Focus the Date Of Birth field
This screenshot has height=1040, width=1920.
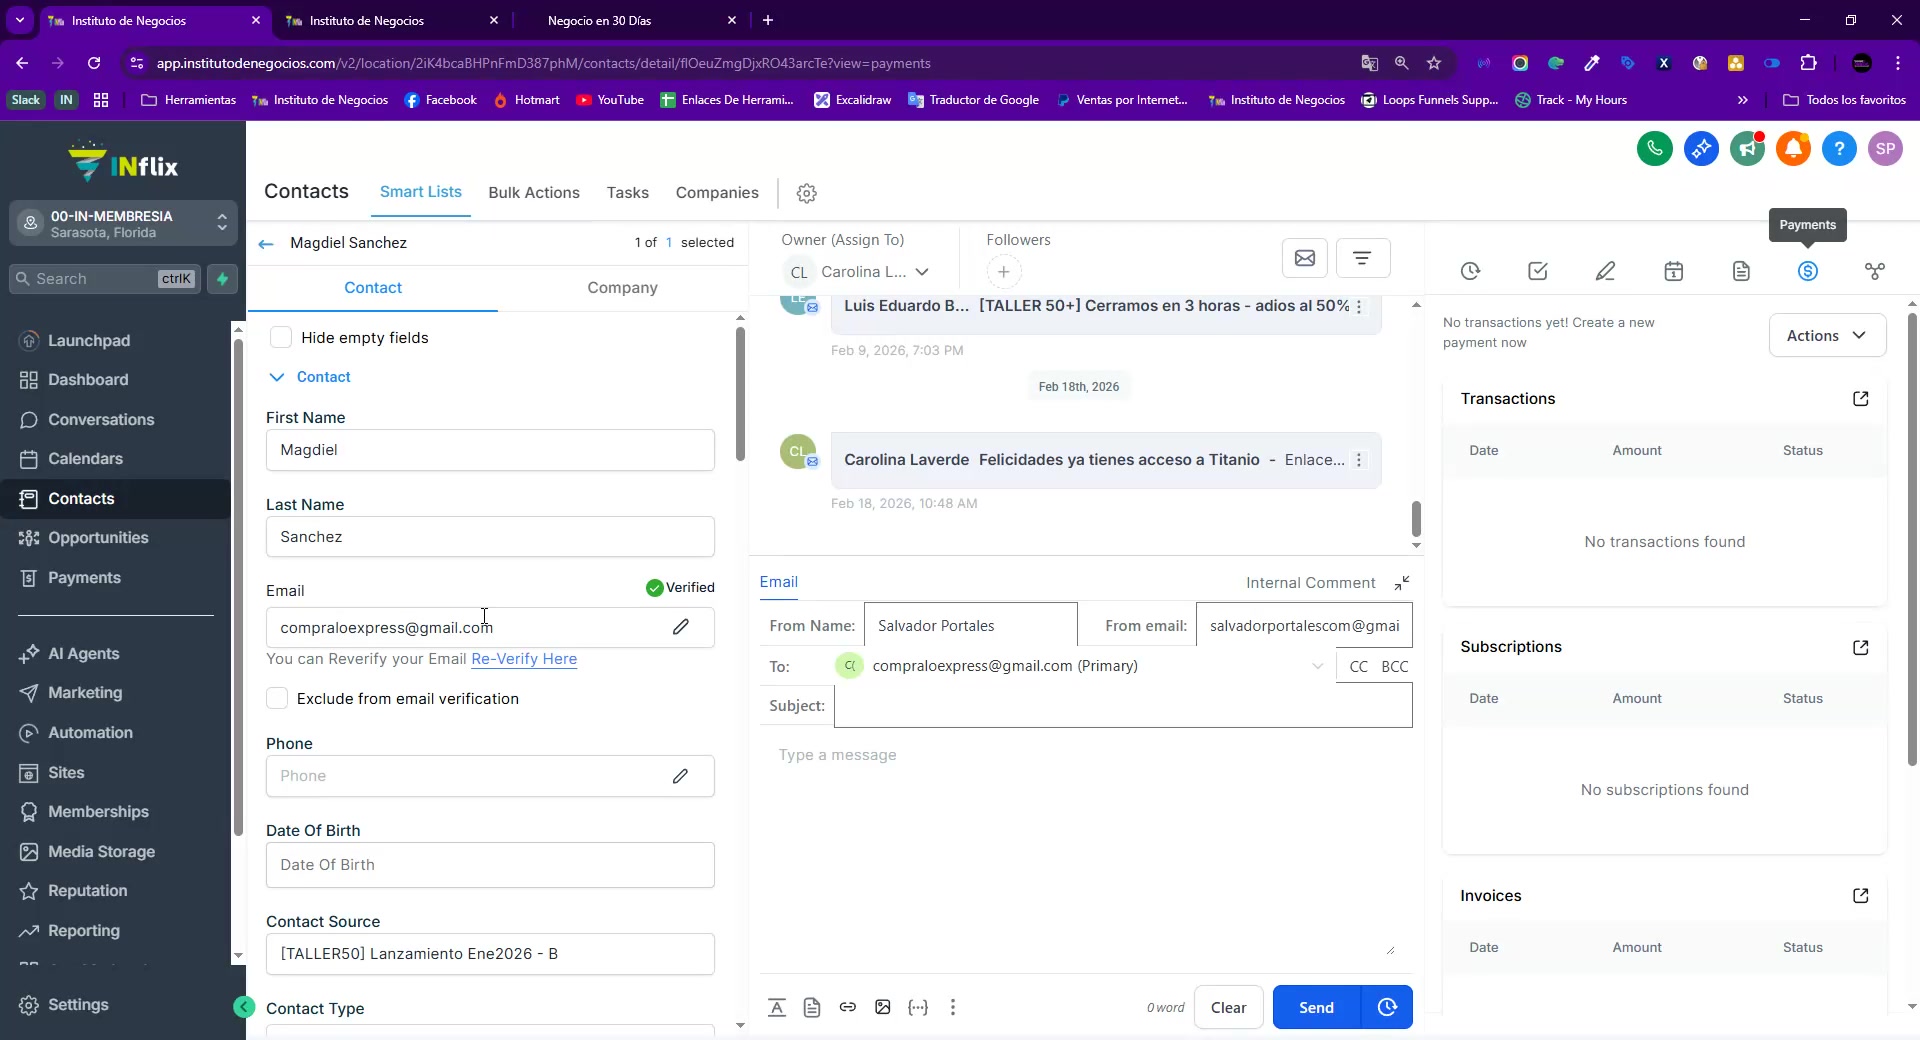coord(490,865)
